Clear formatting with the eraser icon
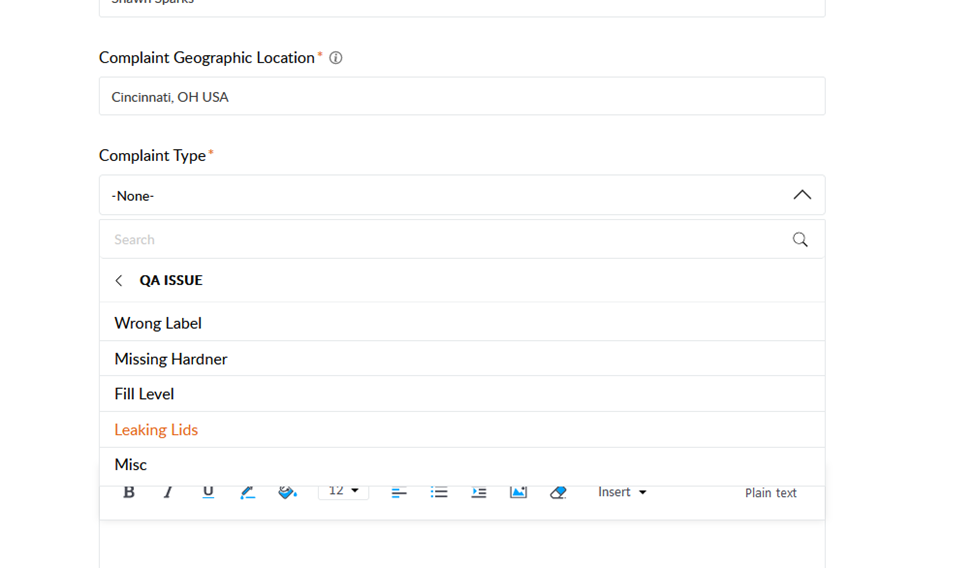Viewport: 975px width, 568px height. (x=558, y=492)
